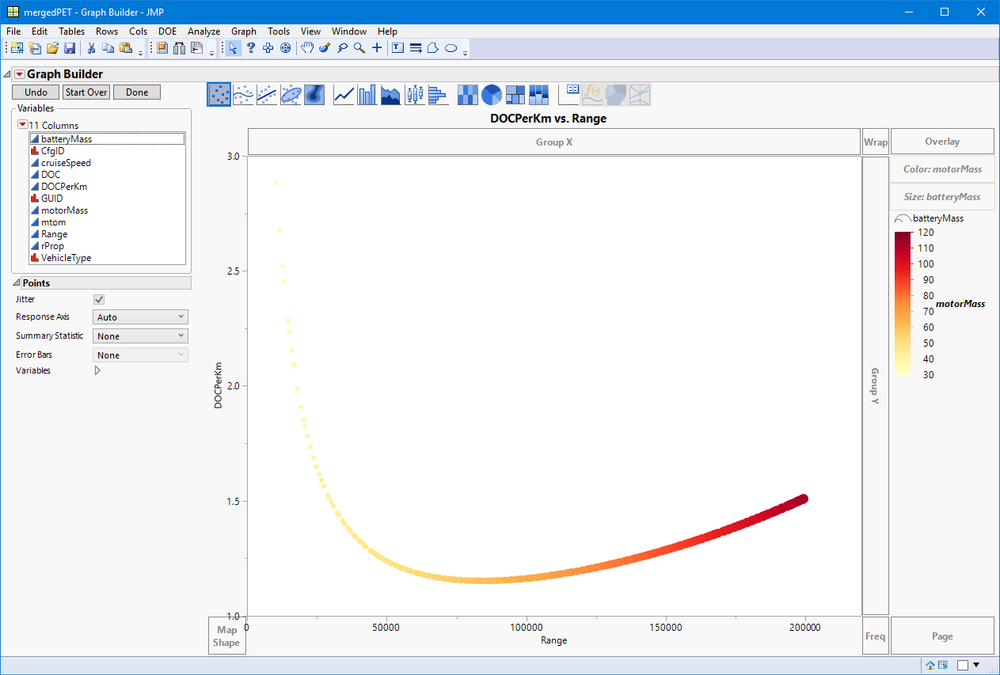Open the Graph menu
This screenshot has height=675, width=1000.
pyautogui.click(x=244, y=31)
